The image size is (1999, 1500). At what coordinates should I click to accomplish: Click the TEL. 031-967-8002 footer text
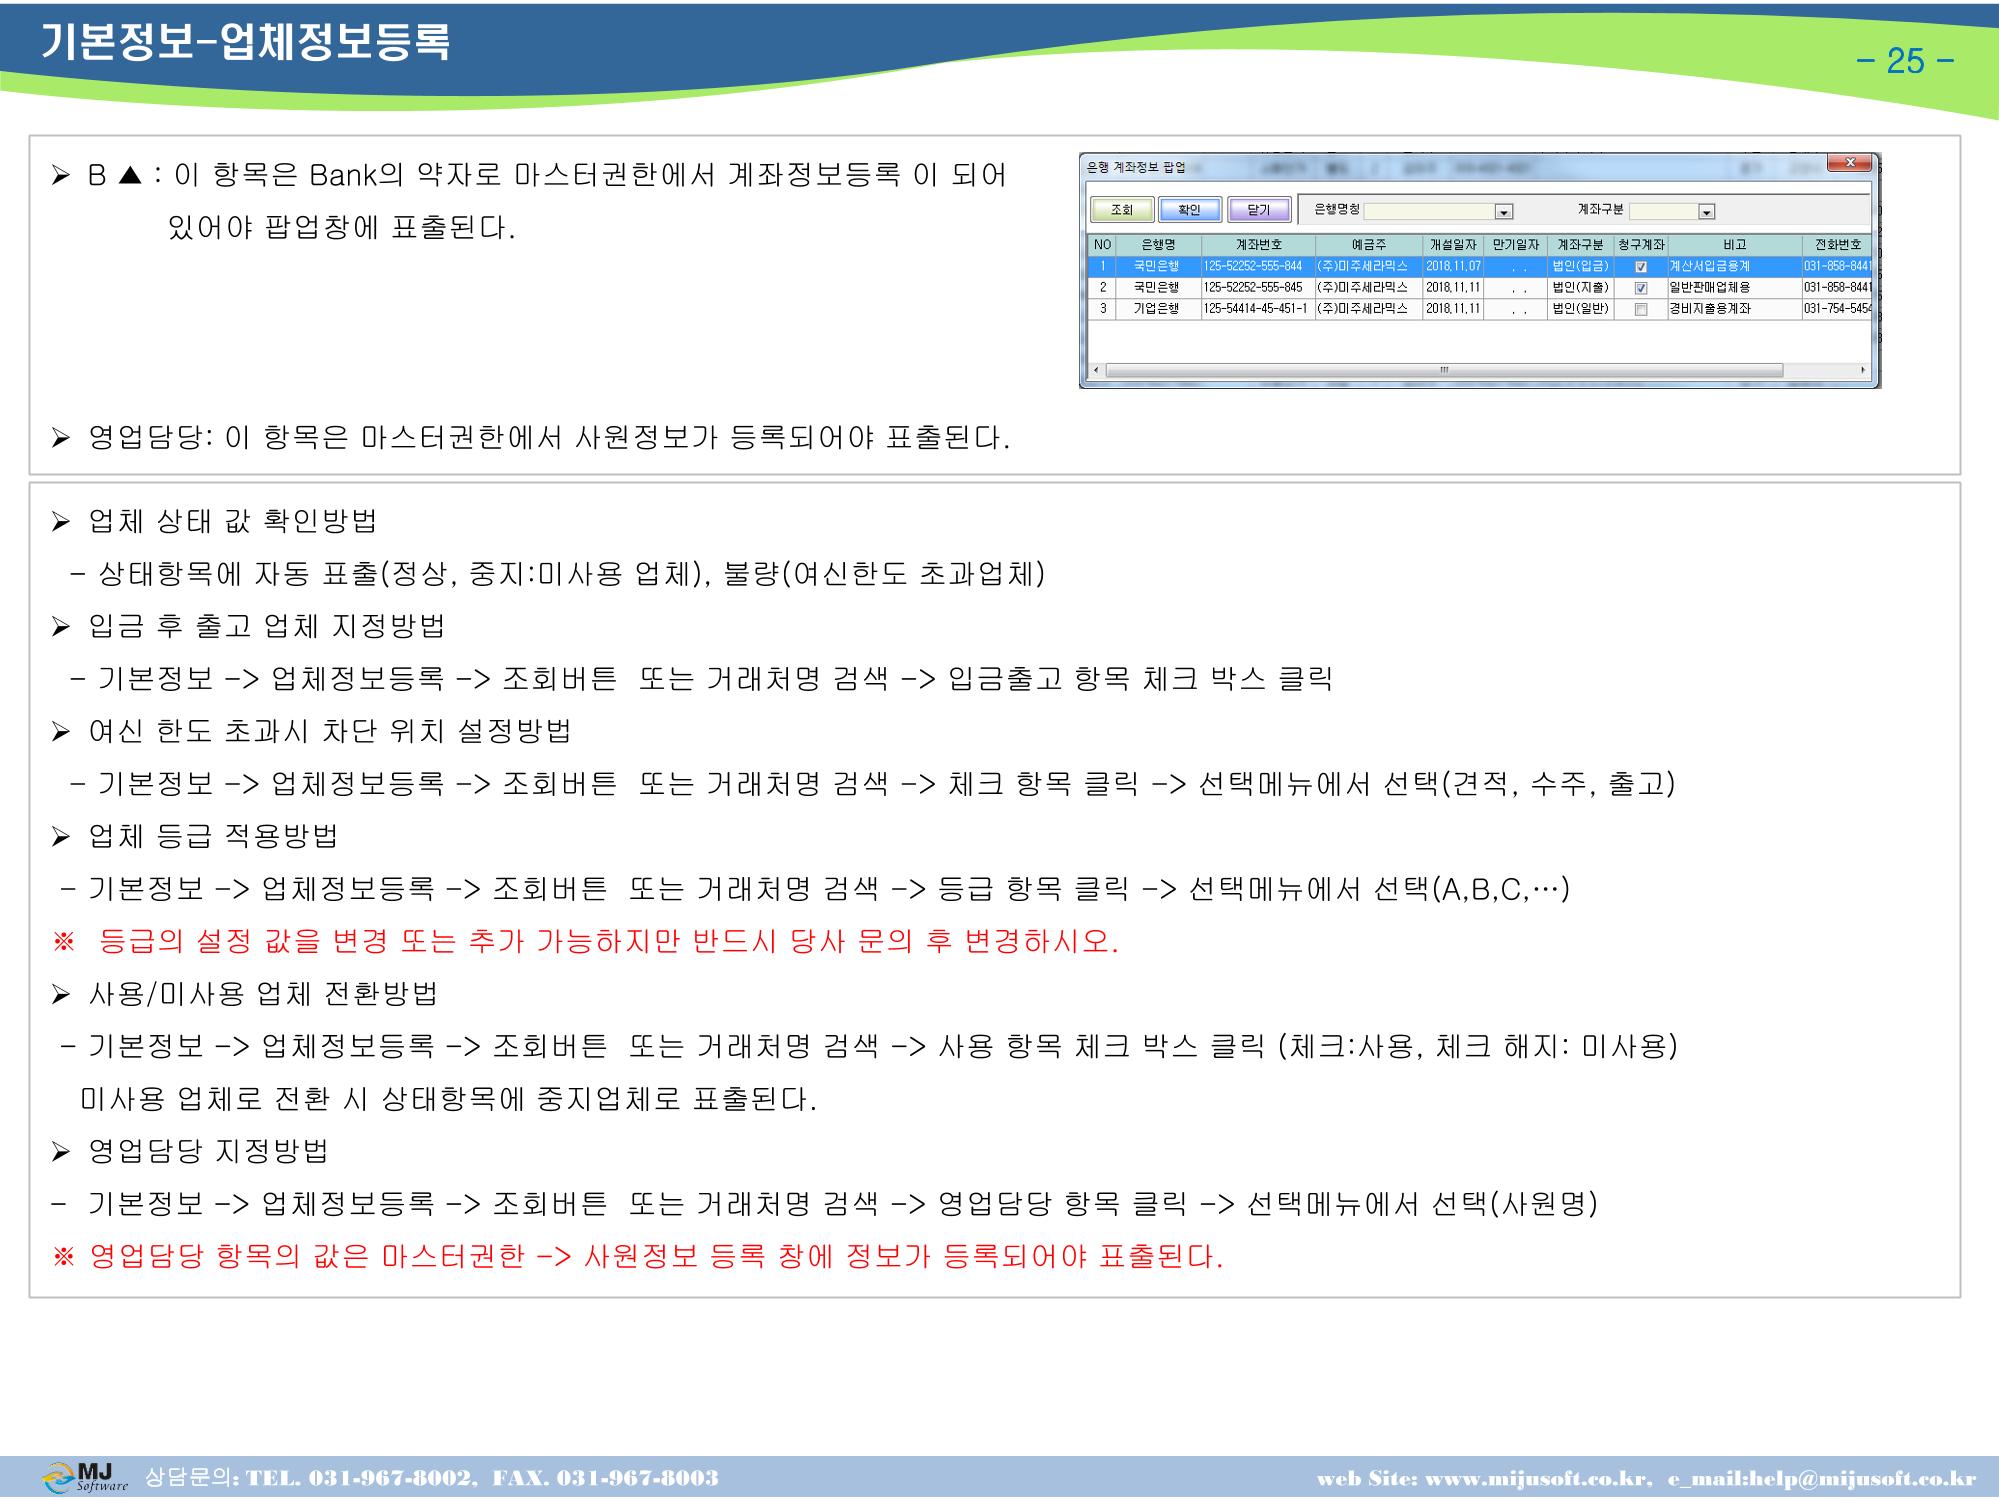click(x=358, y=1479)
